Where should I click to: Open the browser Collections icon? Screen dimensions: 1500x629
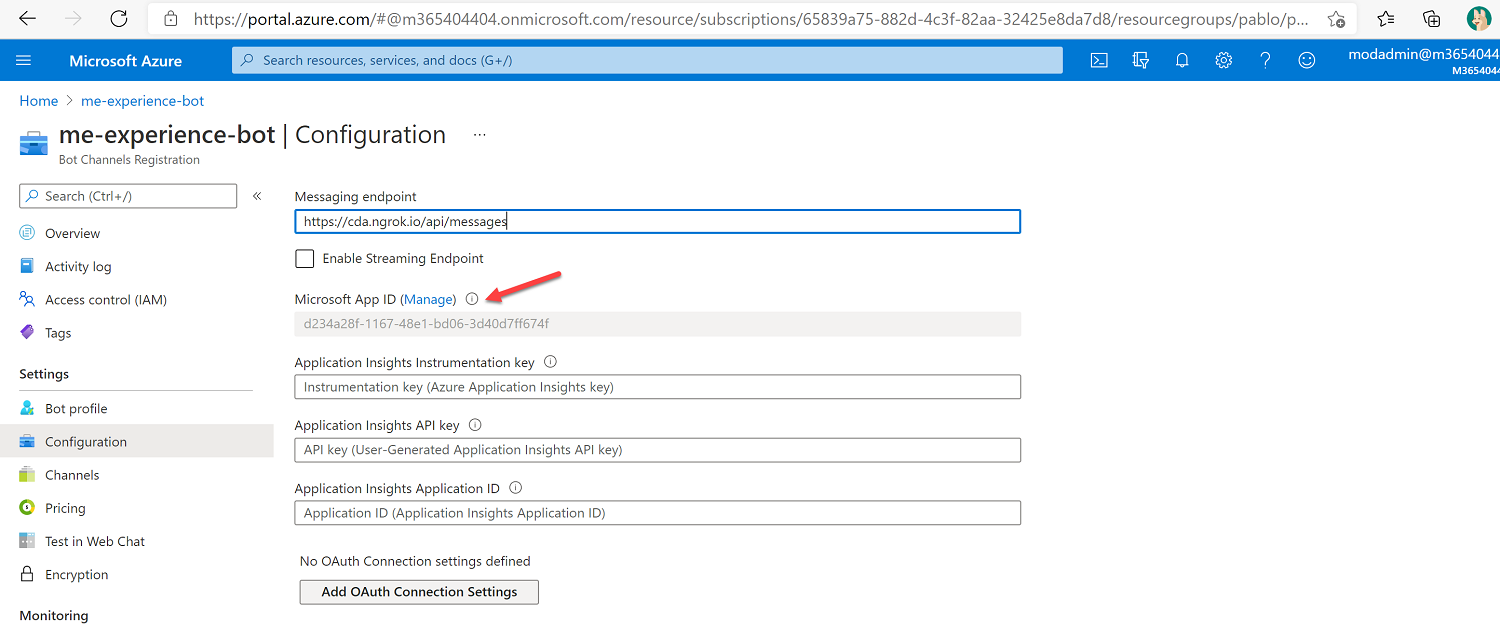tap(1432, 19)
